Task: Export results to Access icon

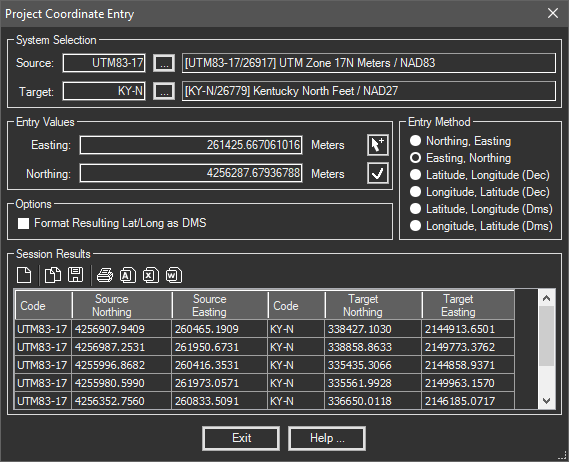Action: click(x=128, y=275)
